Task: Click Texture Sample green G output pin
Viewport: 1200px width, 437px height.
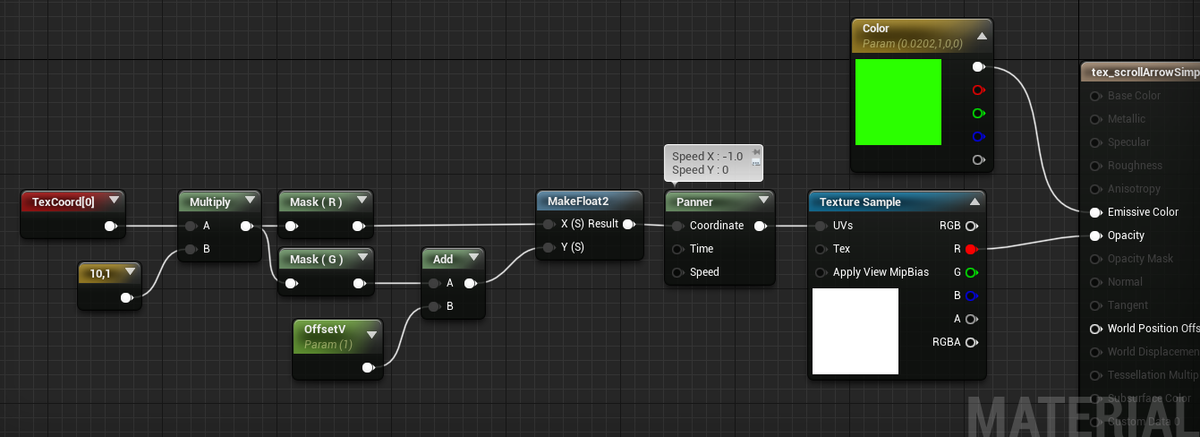Action: click(971, 272)
